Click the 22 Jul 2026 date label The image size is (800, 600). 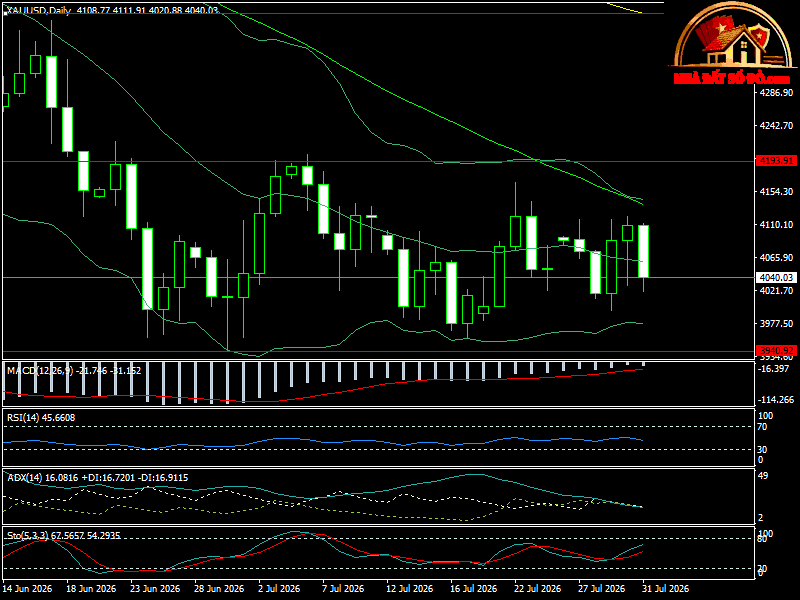pyautogui.click(x=537, y=589)
